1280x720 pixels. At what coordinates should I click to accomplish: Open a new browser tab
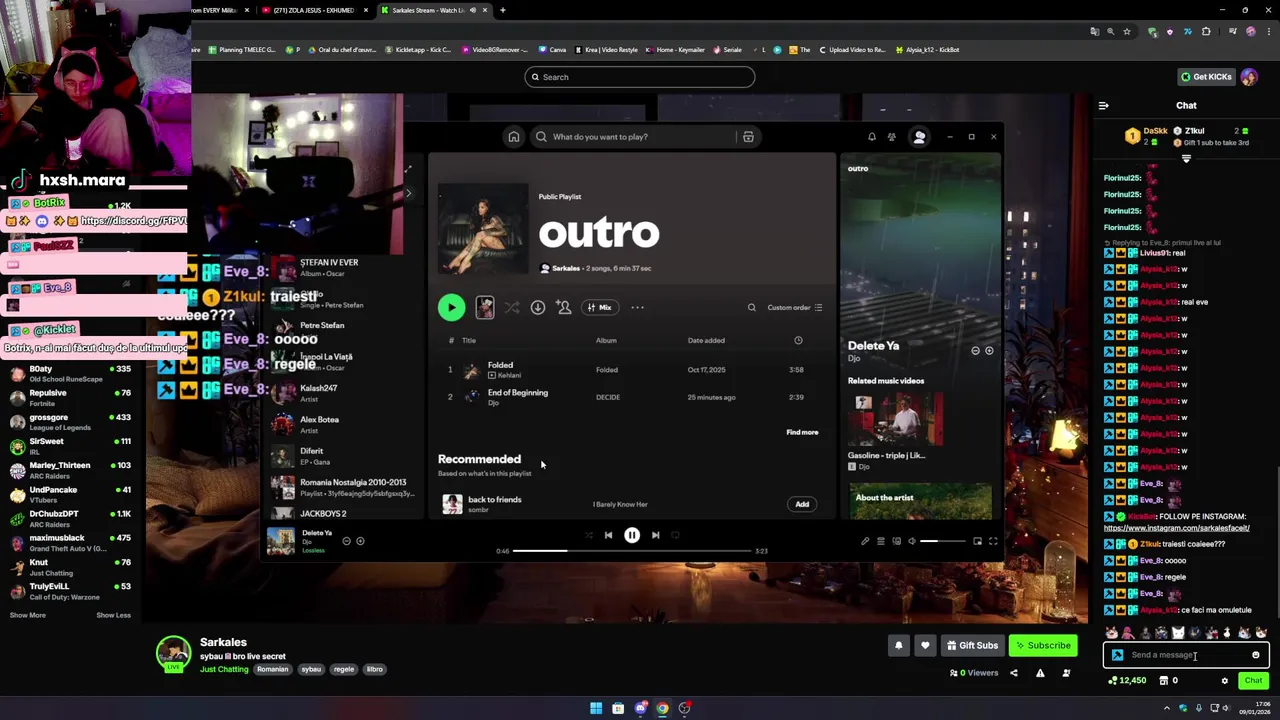tap(502, 10)
